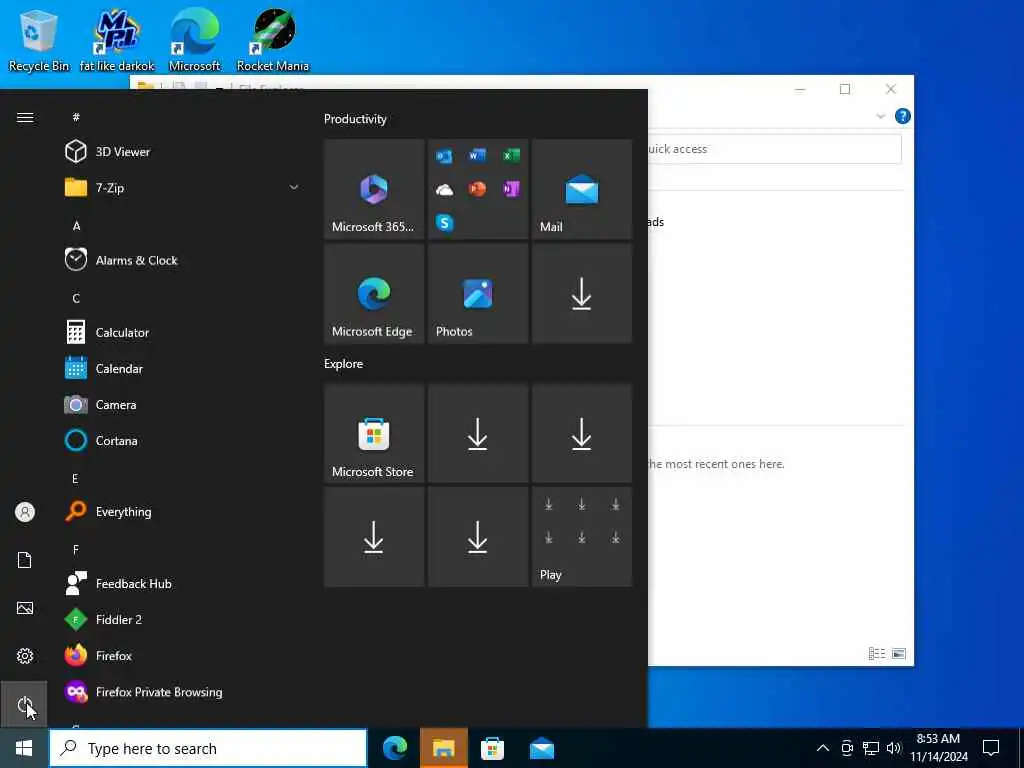Screen dimensions: 1024x768
Task: Open the Play tile folder
Action: 582,537
